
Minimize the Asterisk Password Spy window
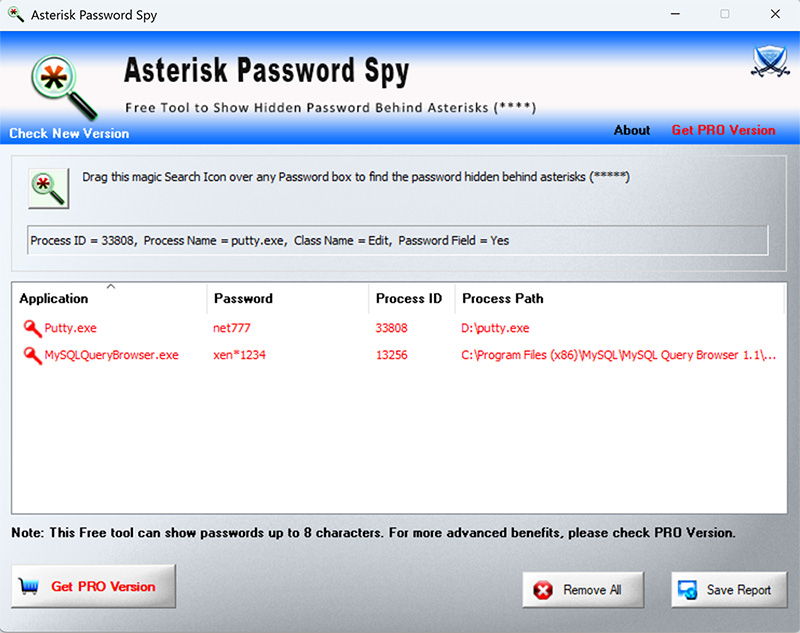click(675, 14)
